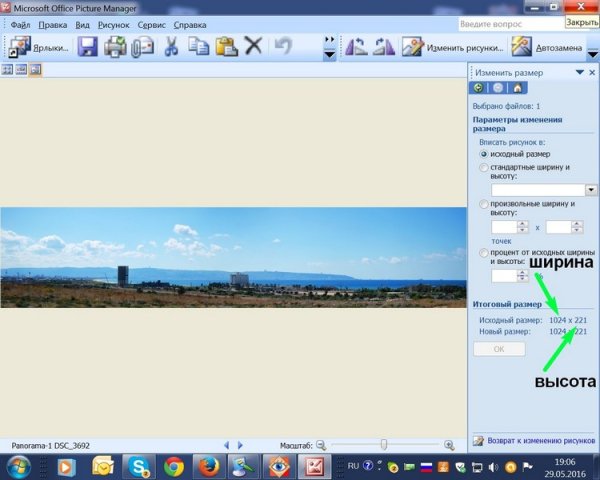Image resolution: width=600 pixels, height=480 pixels.
Task: Switch to single picture view icon
Action: (x=35, y=69)
